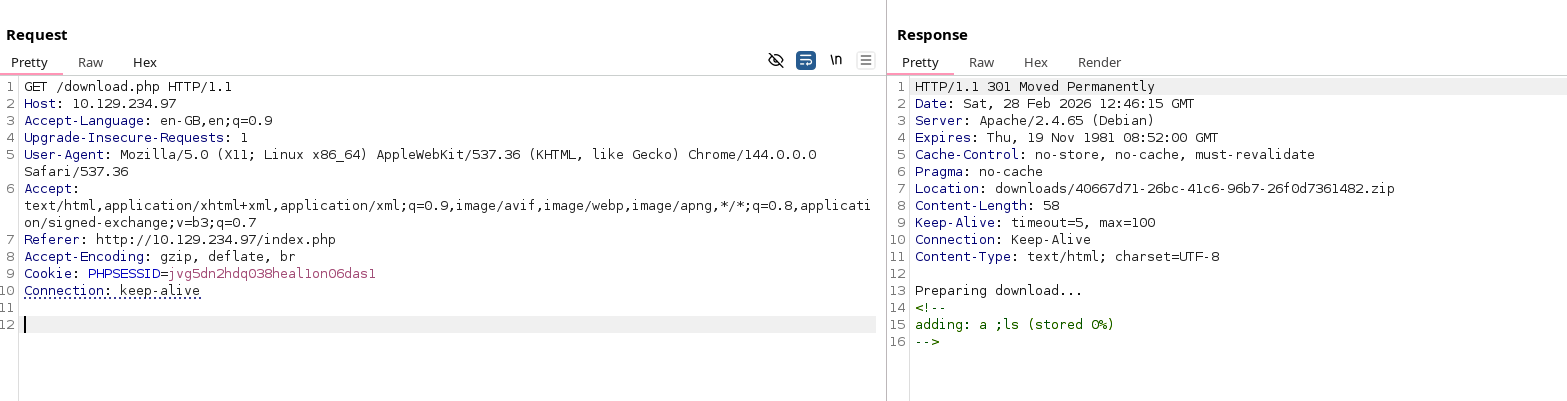Click the GET /download.php request line

click(127, 87)
